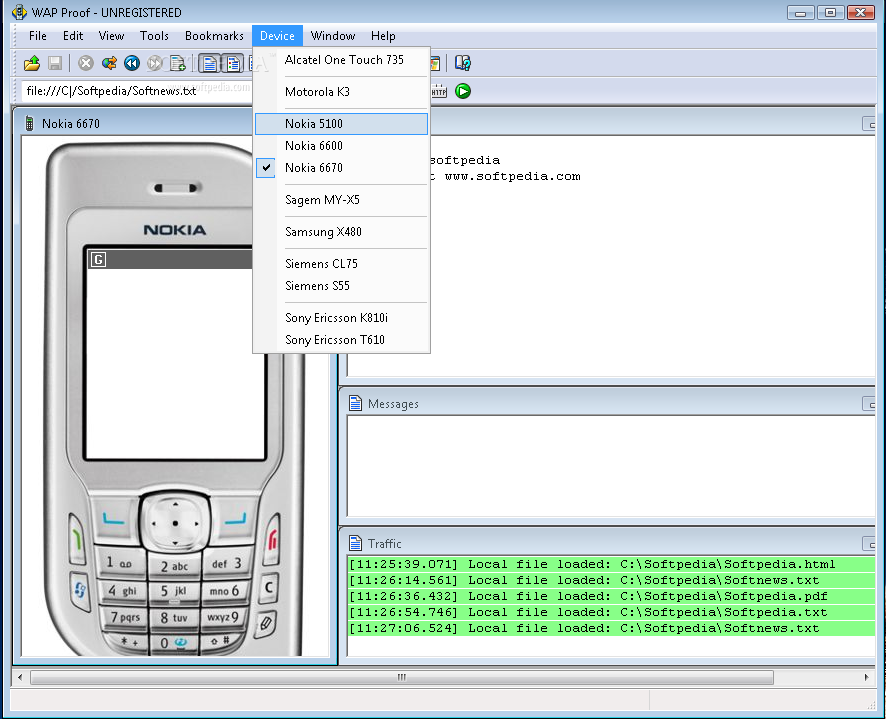Choose Sony Ericsson T610 device

click(341, 340)
